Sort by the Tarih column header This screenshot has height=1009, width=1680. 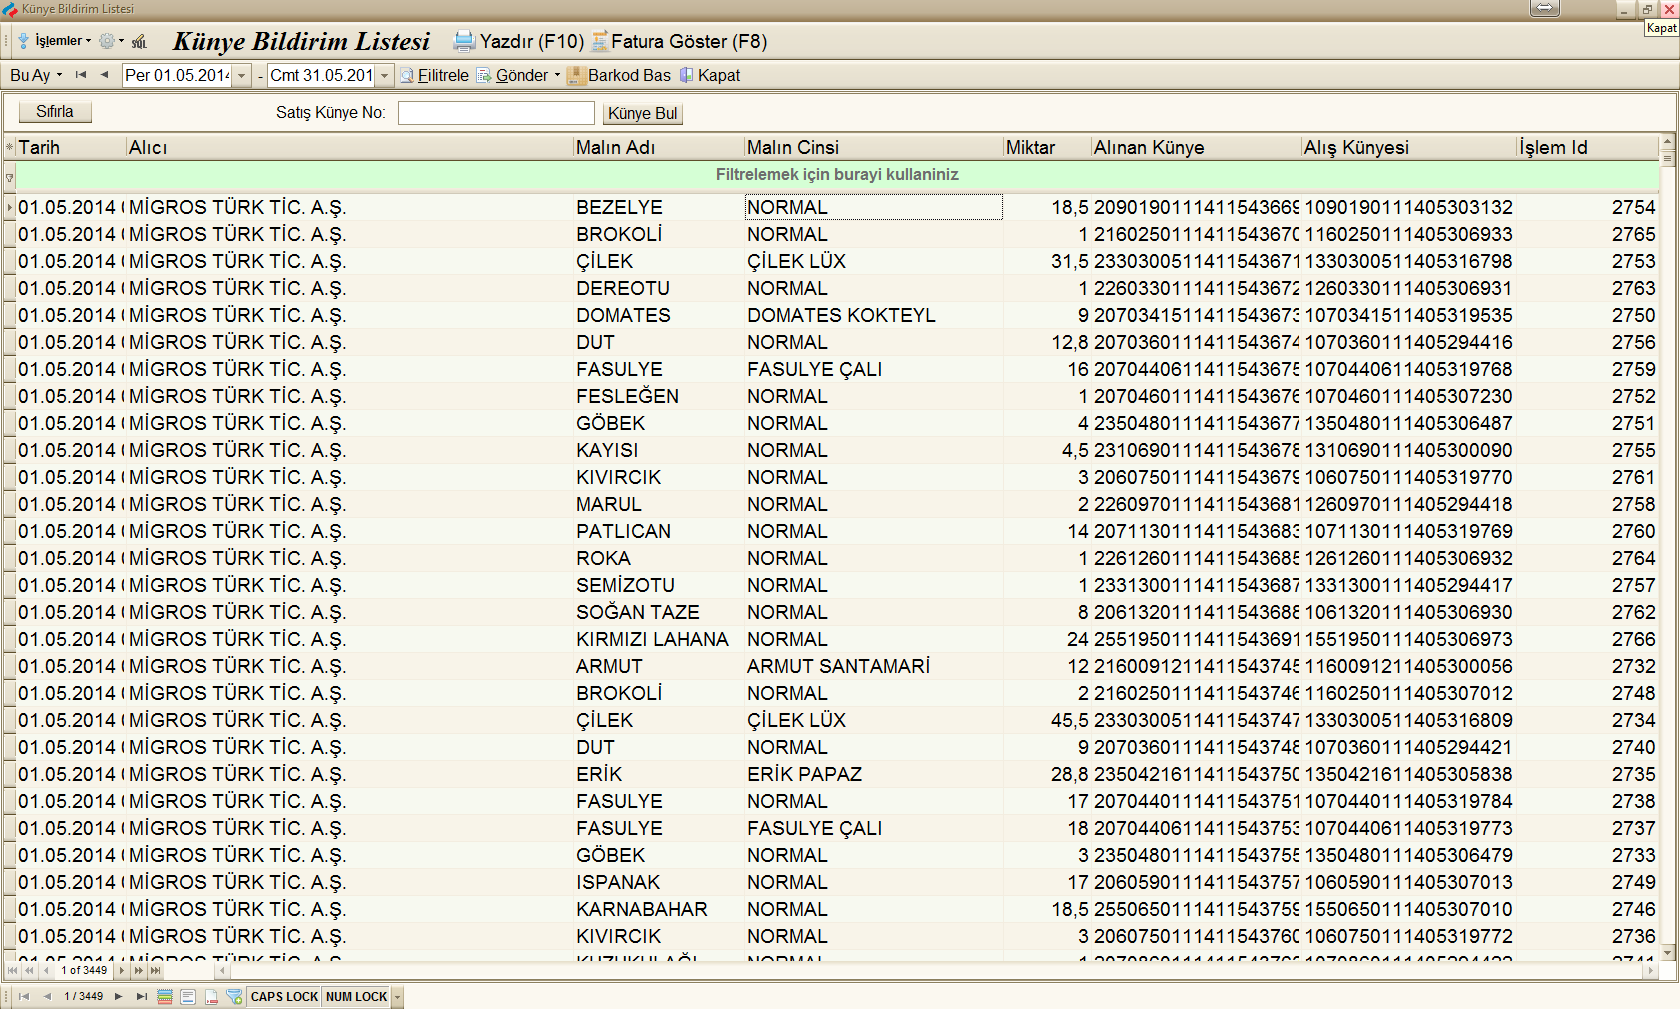71,147
